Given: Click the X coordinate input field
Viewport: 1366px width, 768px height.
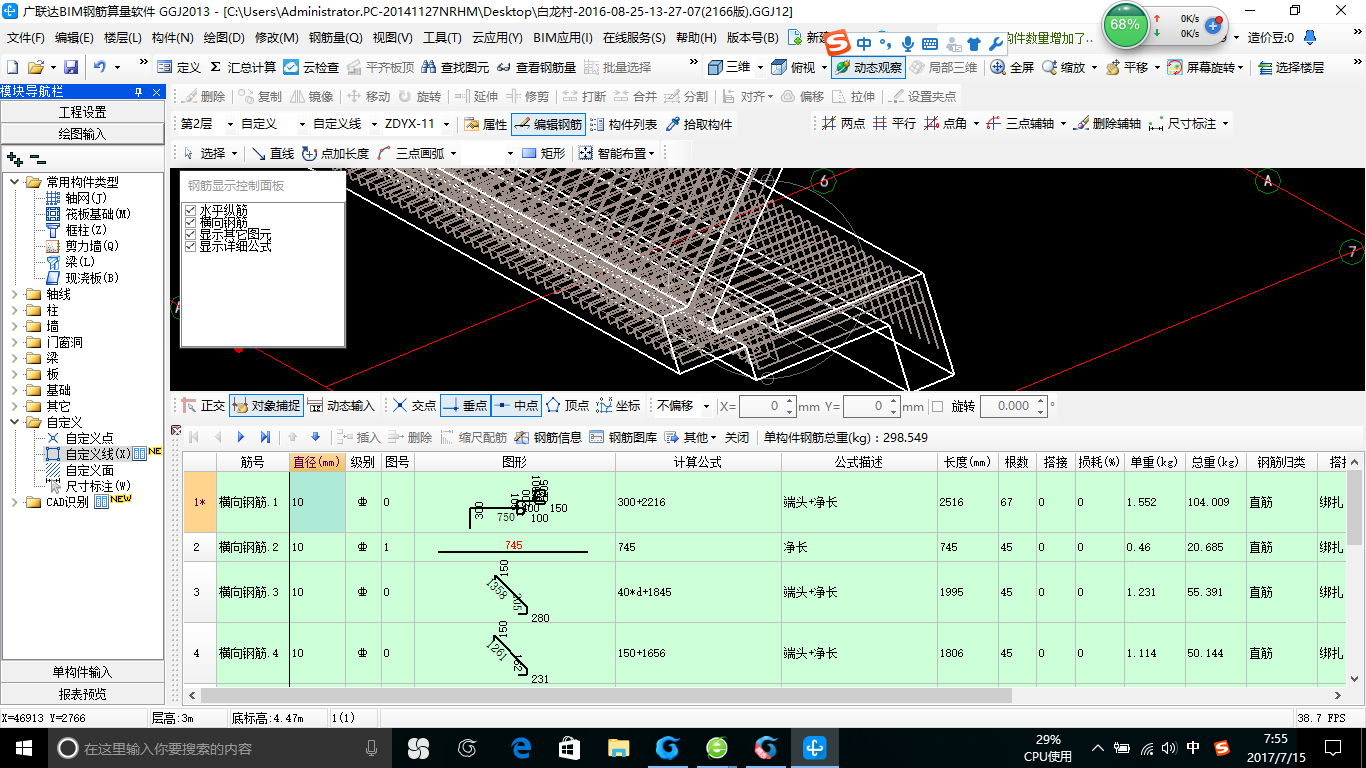Looking at the screenshot, I should coord(767,406).
